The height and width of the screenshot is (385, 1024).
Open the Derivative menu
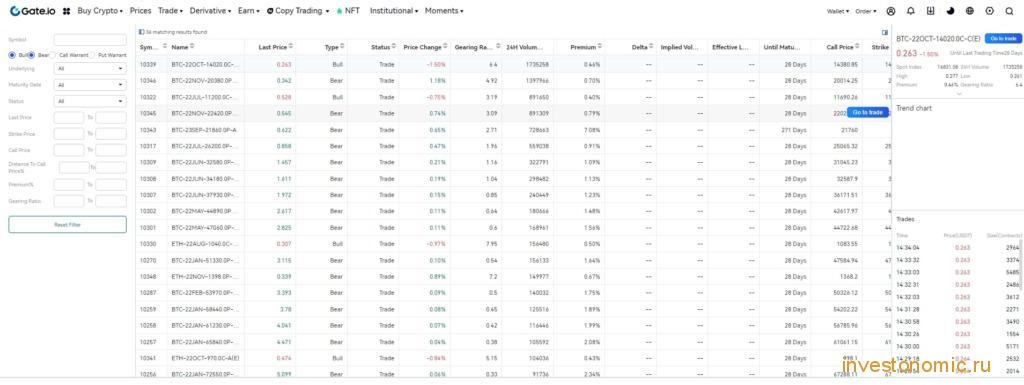210,11
